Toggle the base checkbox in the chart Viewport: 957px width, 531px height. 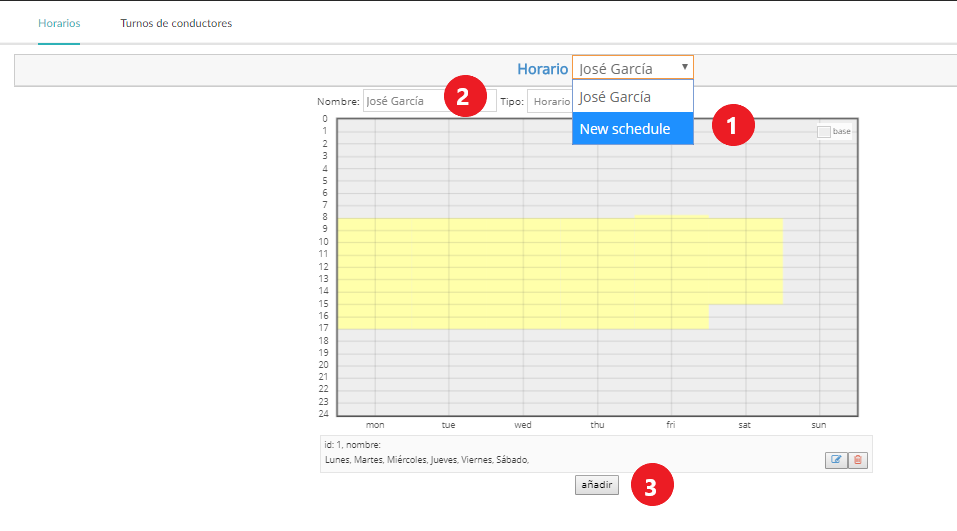pos(824,132)
